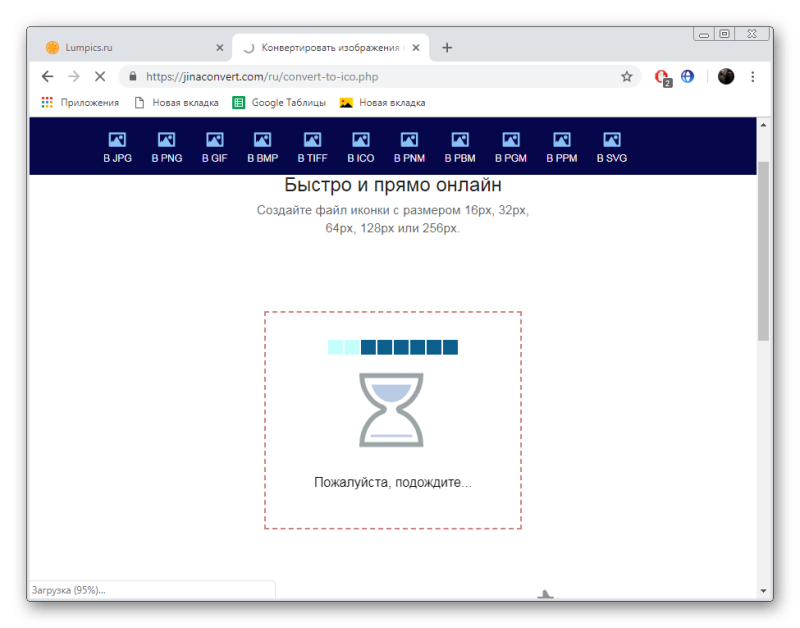Close the Lumpics.ru tab

coord(220,47)
